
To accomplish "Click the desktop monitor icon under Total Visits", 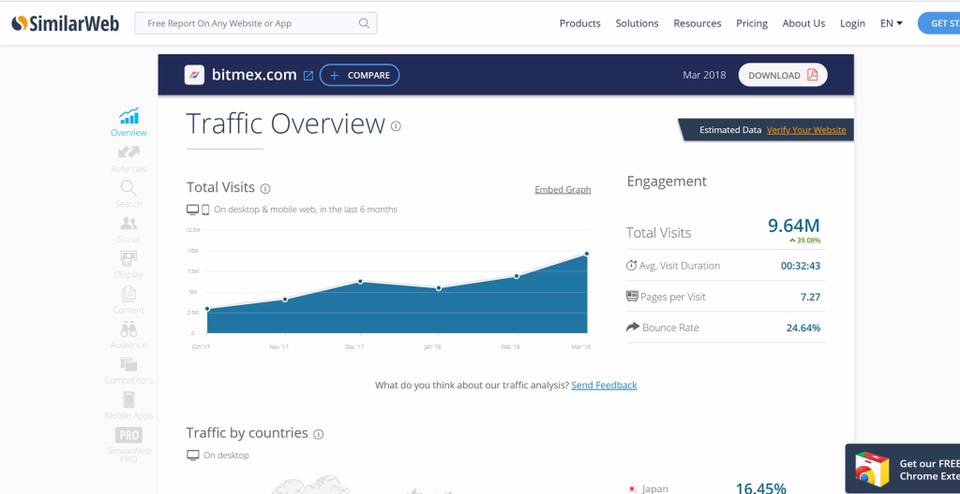I will (192, 209).
